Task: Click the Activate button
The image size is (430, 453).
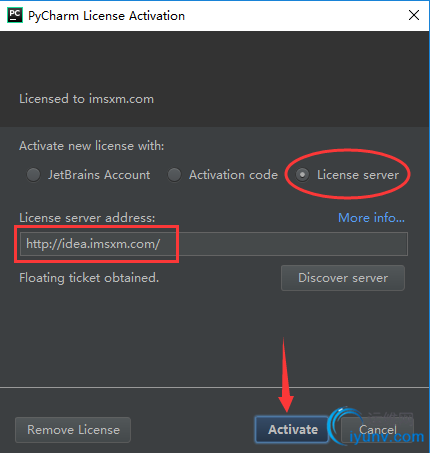Action: click(x=292, y=429)
